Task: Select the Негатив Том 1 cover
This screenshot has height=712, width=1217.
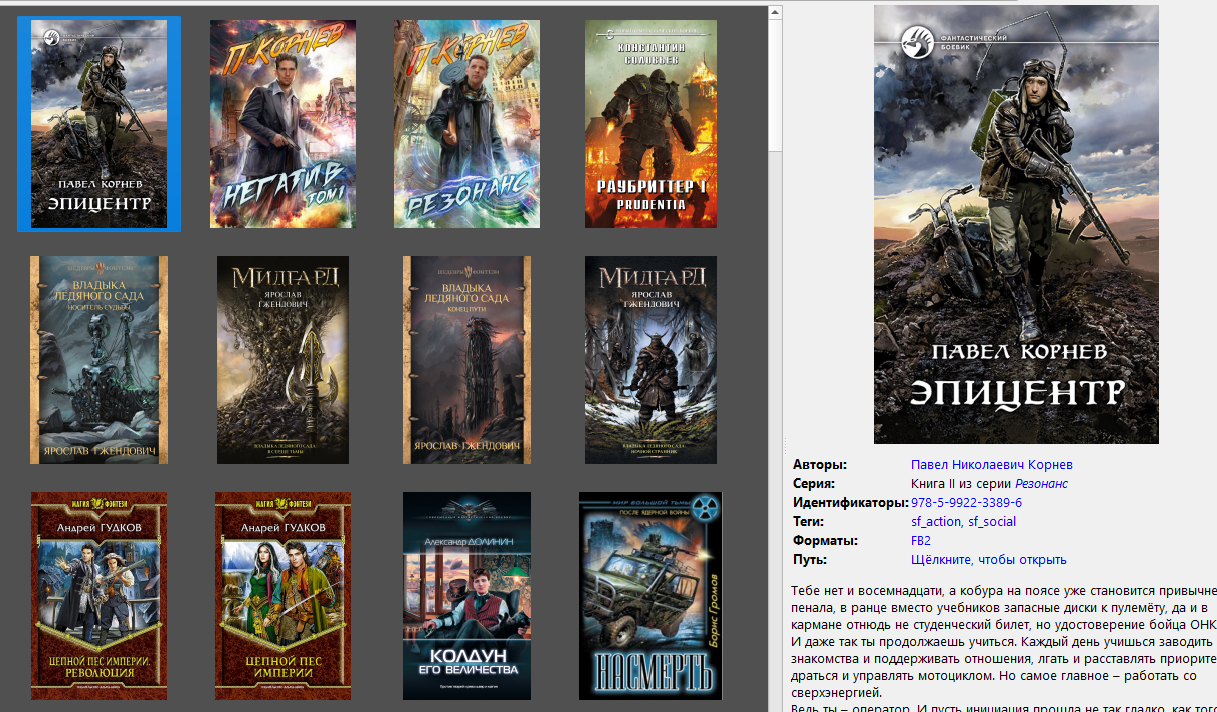Action: click(x=283, y=124)
